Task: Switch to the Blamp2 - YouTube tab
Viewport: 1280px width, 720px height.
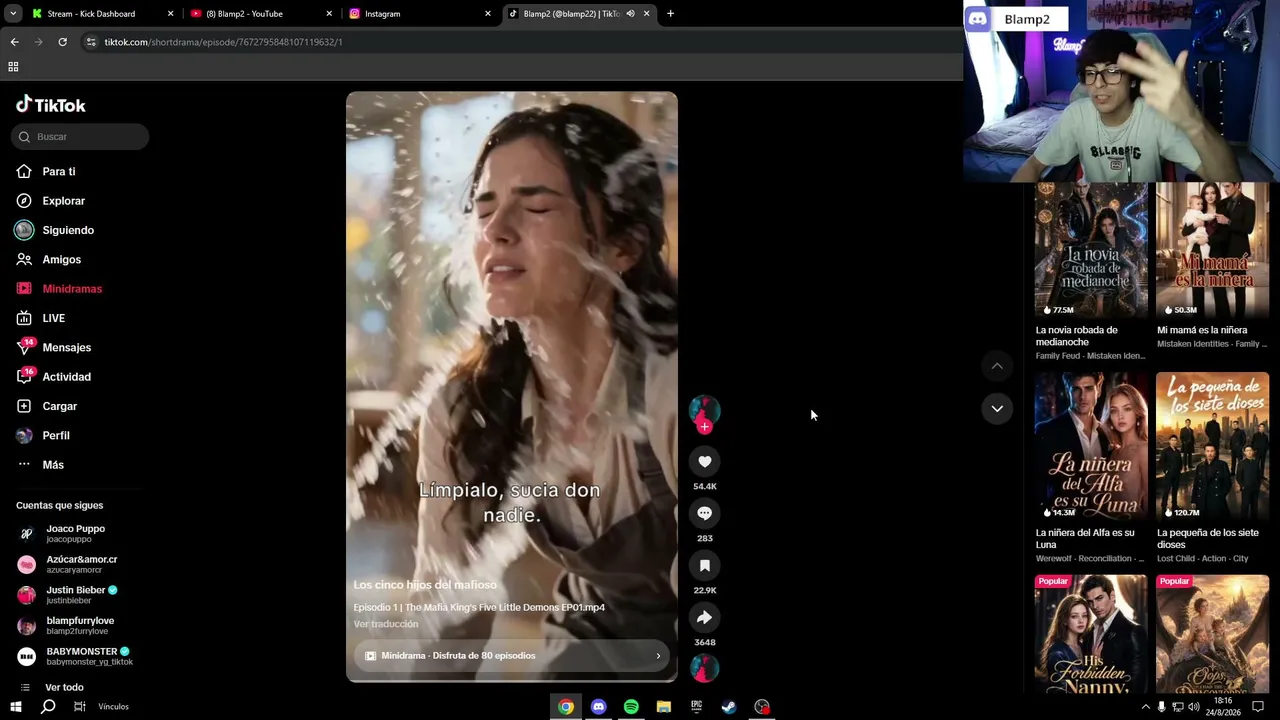Action: click(x=262, y=14)
